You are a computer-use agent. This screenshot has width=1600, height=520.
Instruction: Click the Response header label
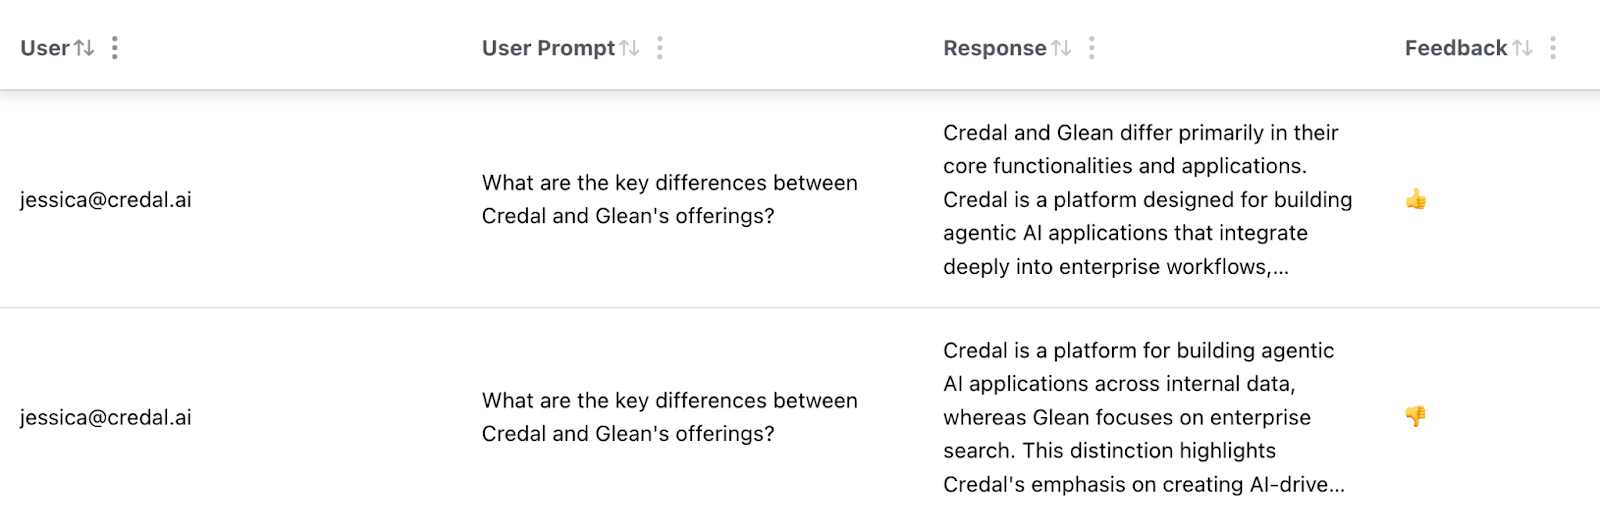(x=995, y=48)
